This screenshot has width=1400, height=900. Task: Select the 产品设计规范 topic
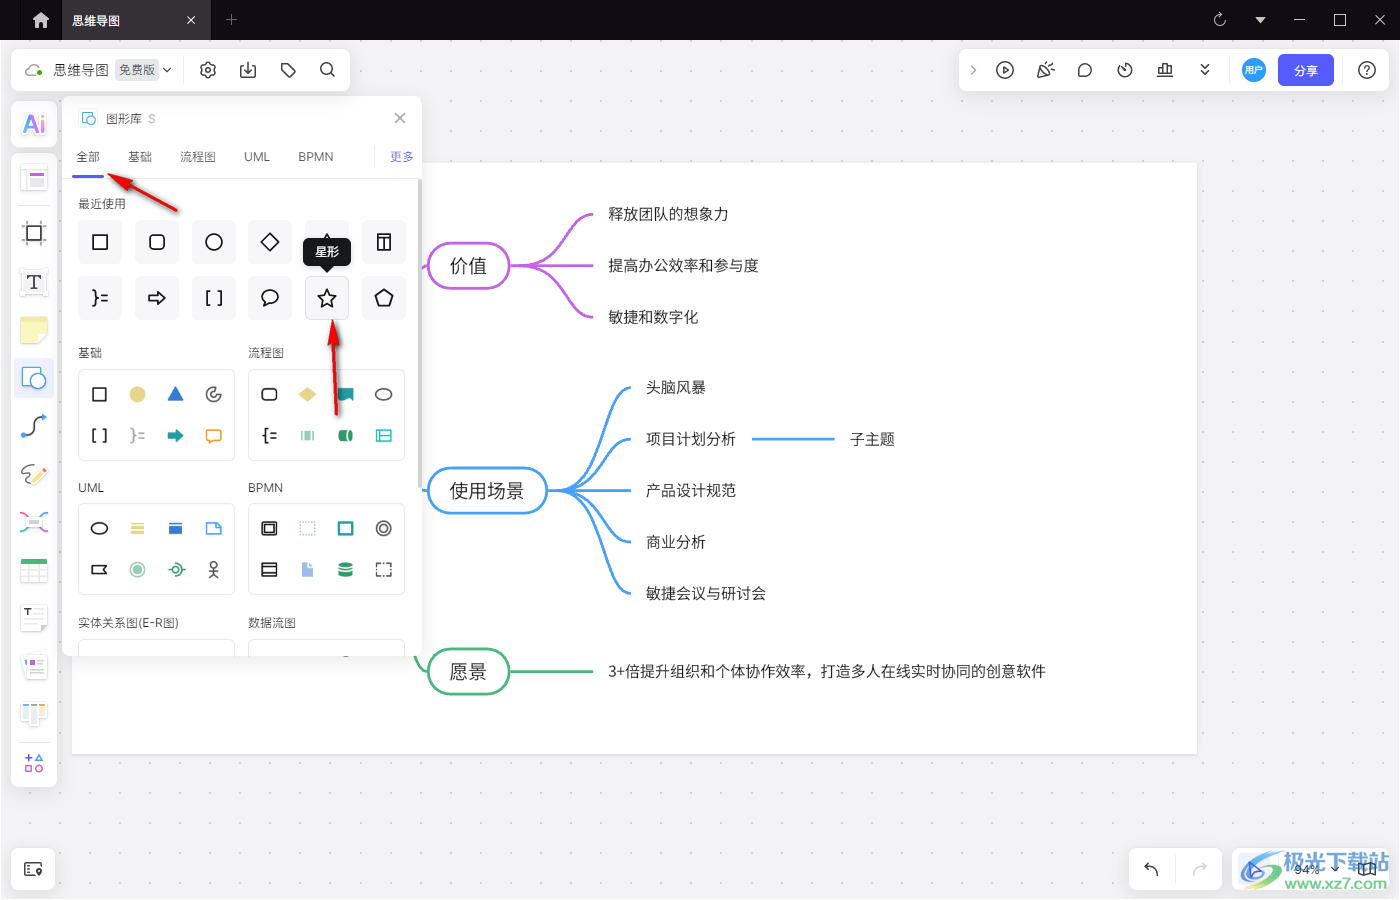pyautogui.click(x=691, y=491)
